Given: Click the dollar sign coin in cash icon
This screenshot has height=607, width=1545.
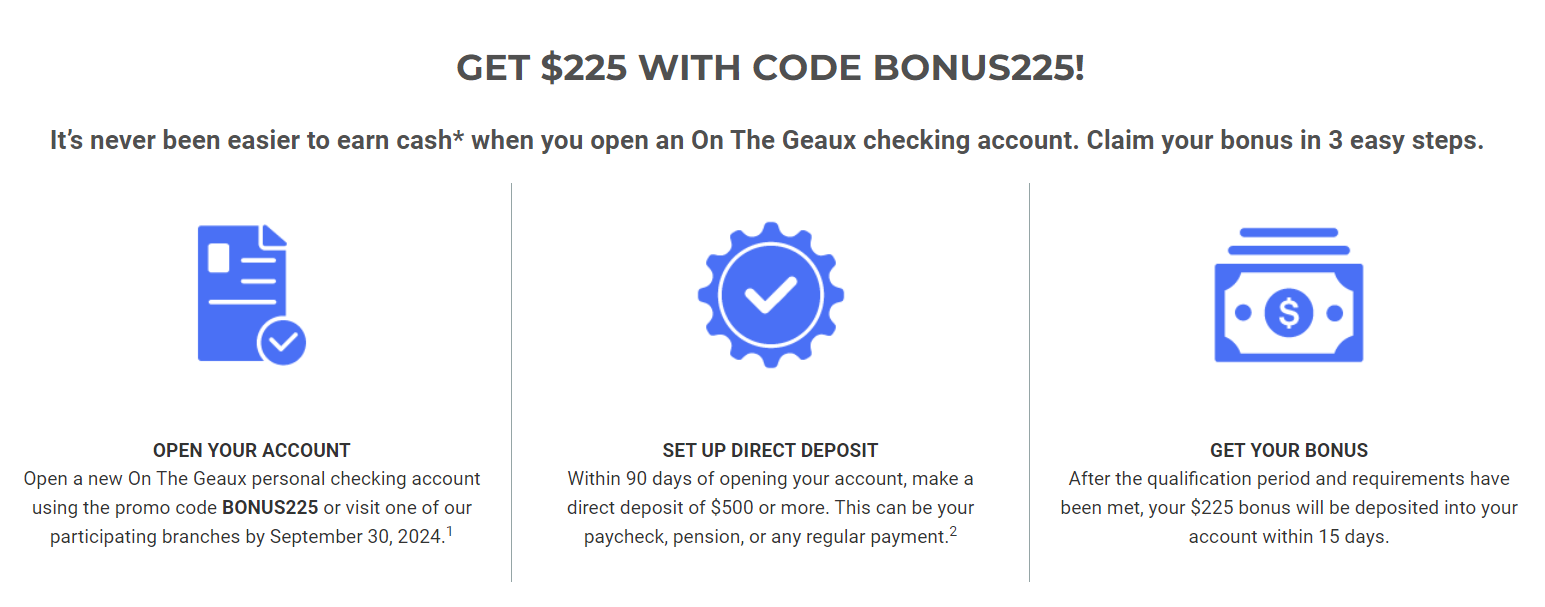Looking at the screenshot, I should (1288, 313).
